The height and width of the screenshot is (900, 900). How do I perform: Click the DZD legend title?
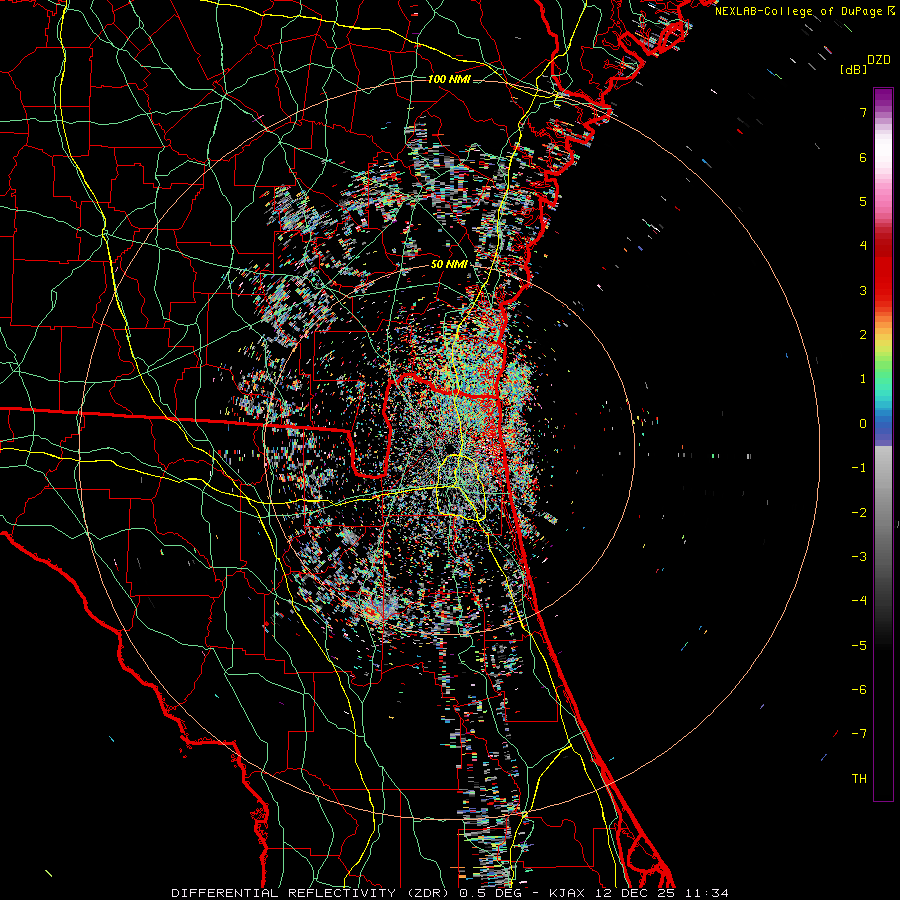pos(878,60)
